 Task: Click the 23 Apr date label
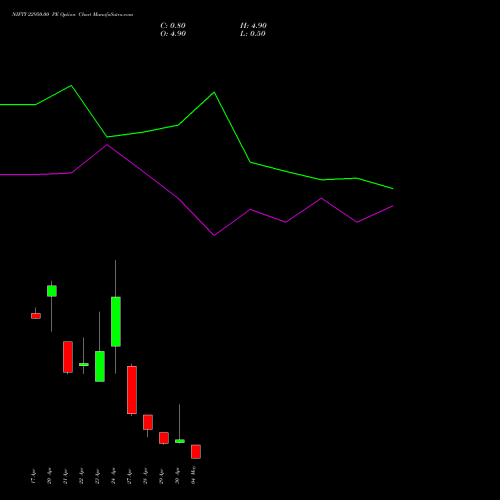coord(97,477)
